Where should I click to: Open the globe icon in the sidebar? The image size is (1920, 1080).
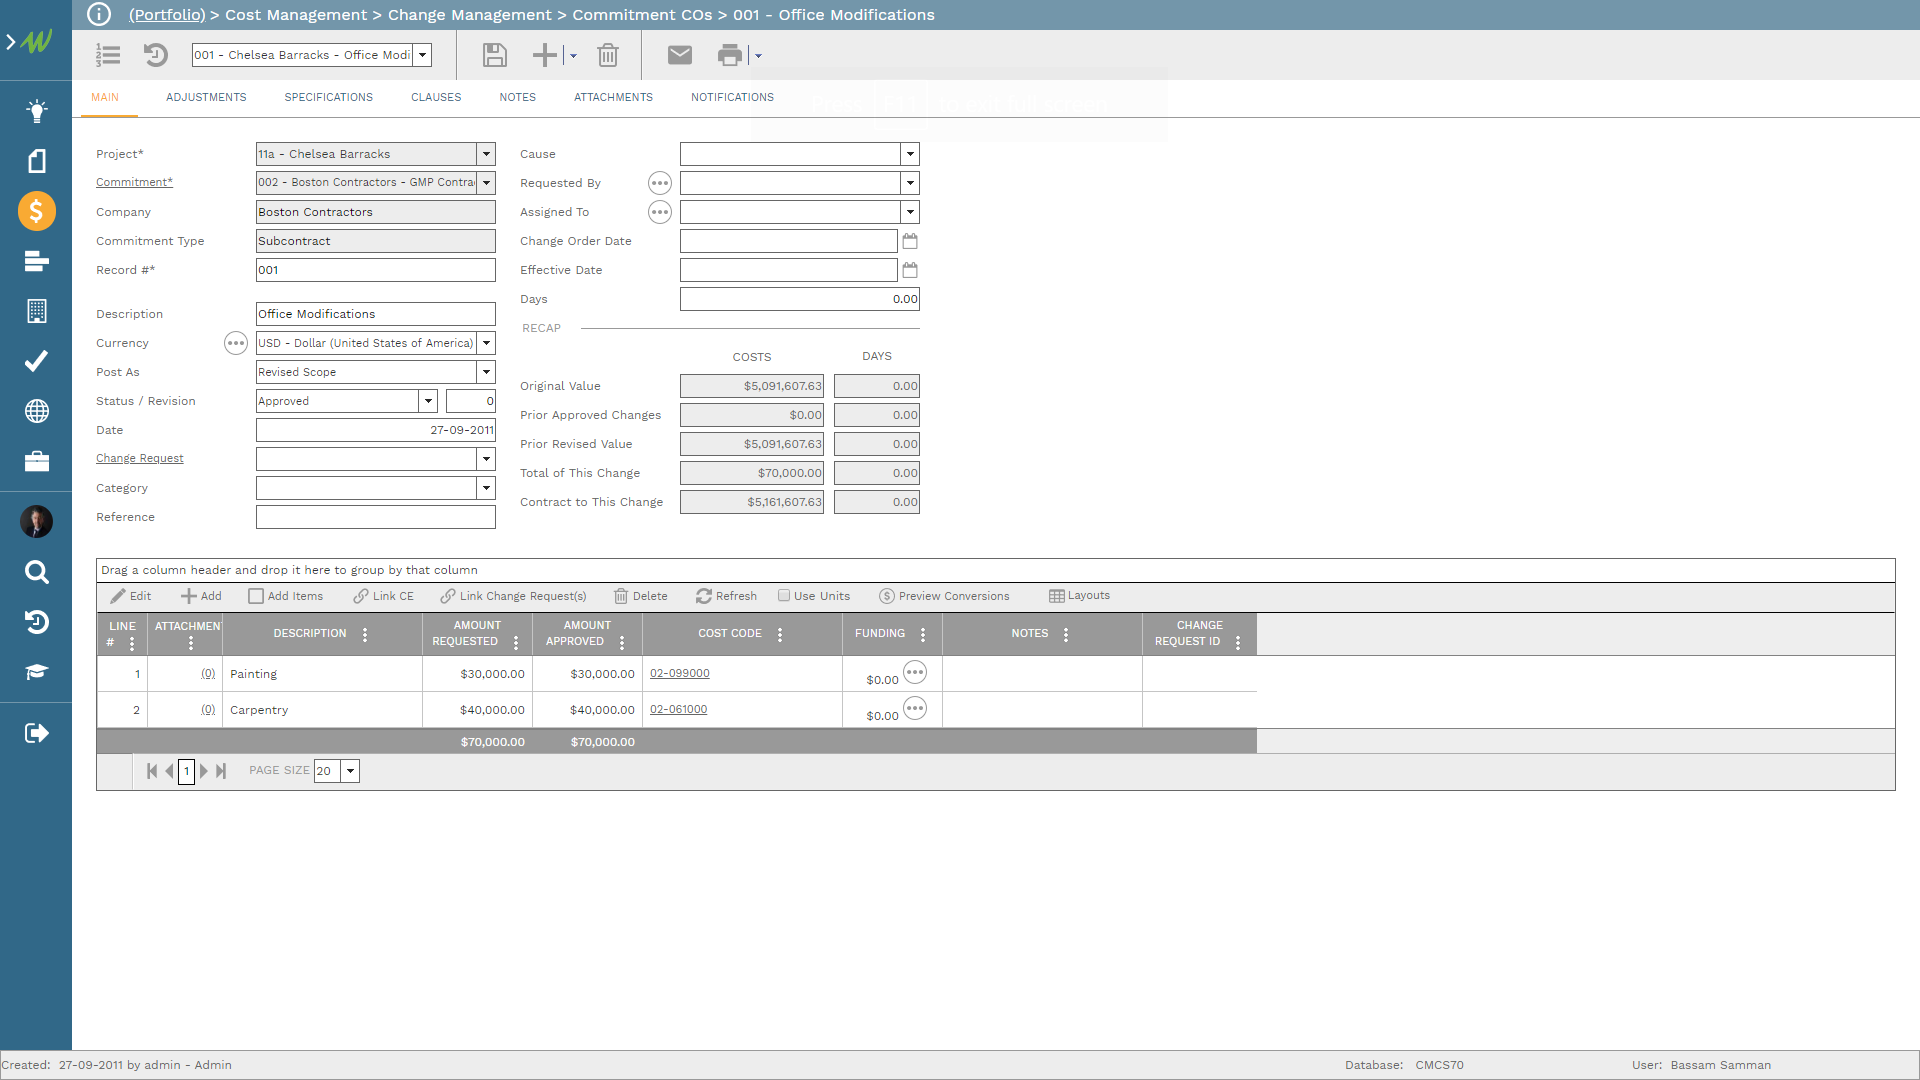click(36, 411)
